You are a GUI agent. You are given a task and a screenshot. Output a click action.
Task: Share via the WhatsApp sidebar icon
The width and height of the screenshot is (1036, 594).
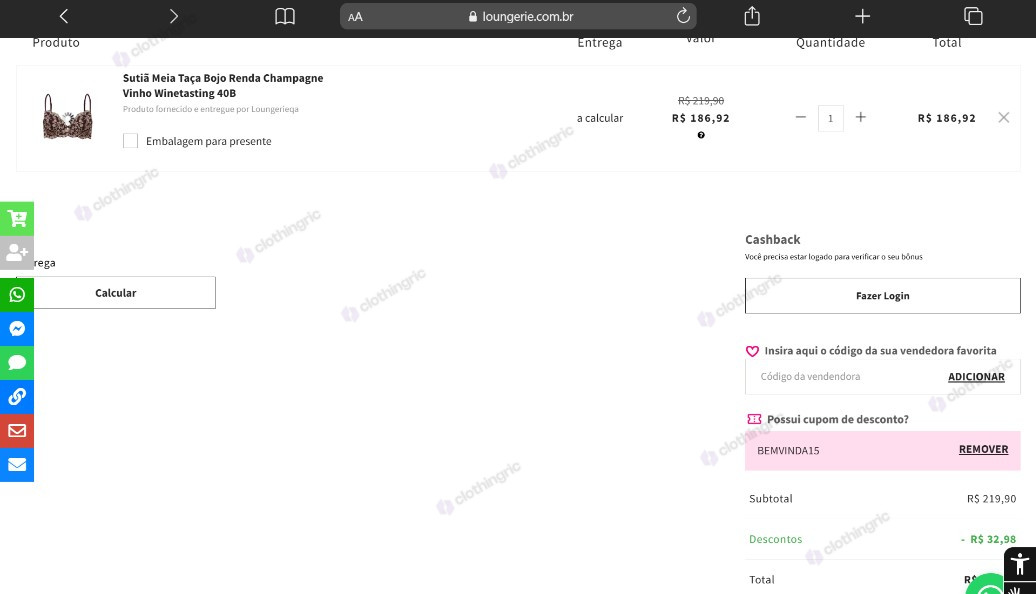17,295
